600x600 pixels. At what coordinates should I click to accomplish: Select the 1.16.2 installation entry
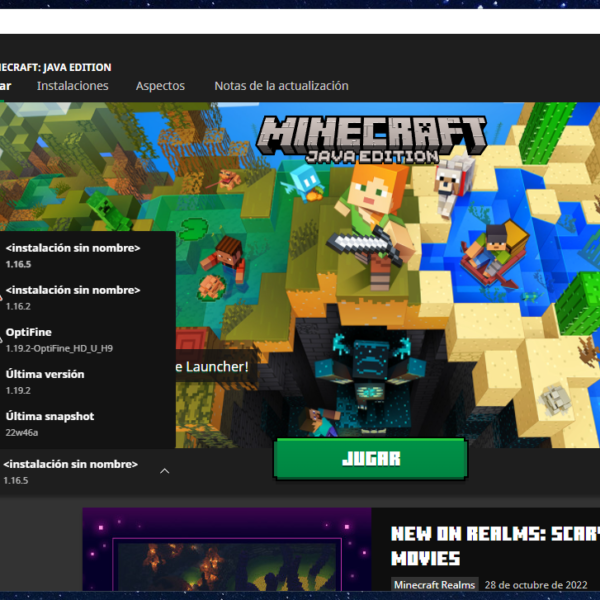(x=88, y=298)
